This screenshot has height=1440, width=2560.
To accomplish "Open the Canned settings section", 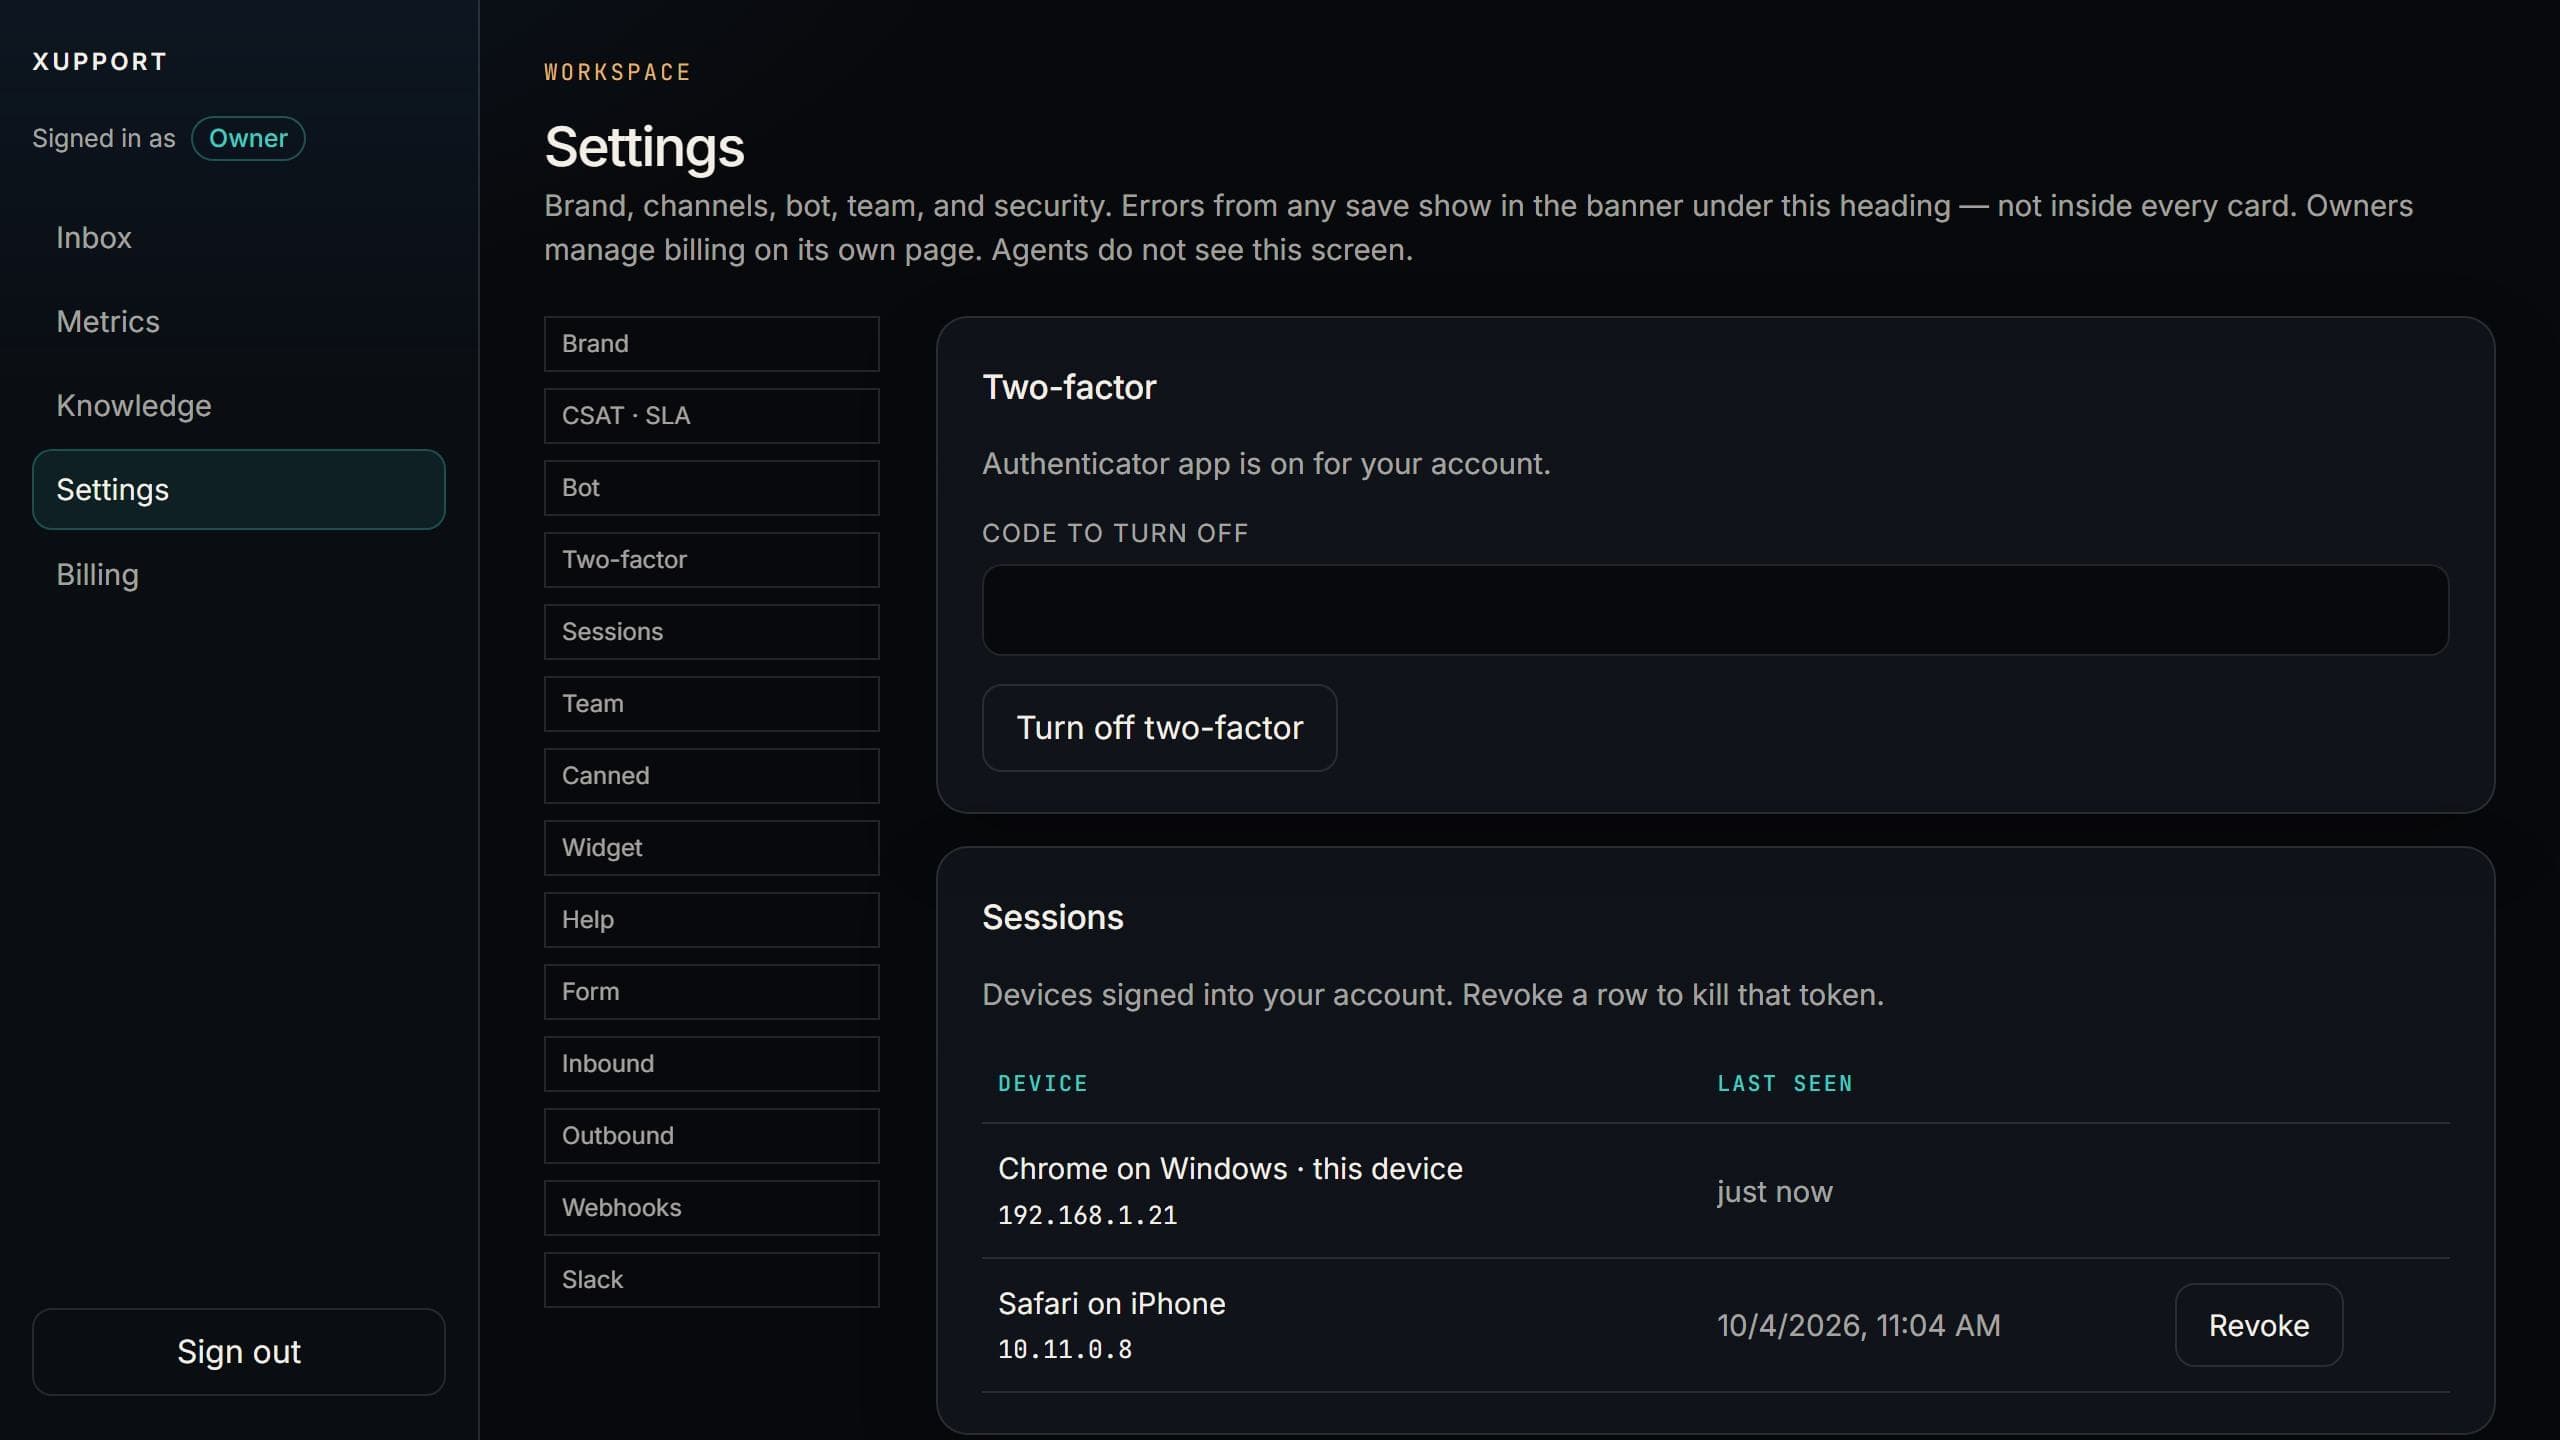I will (x=711, y=775).
